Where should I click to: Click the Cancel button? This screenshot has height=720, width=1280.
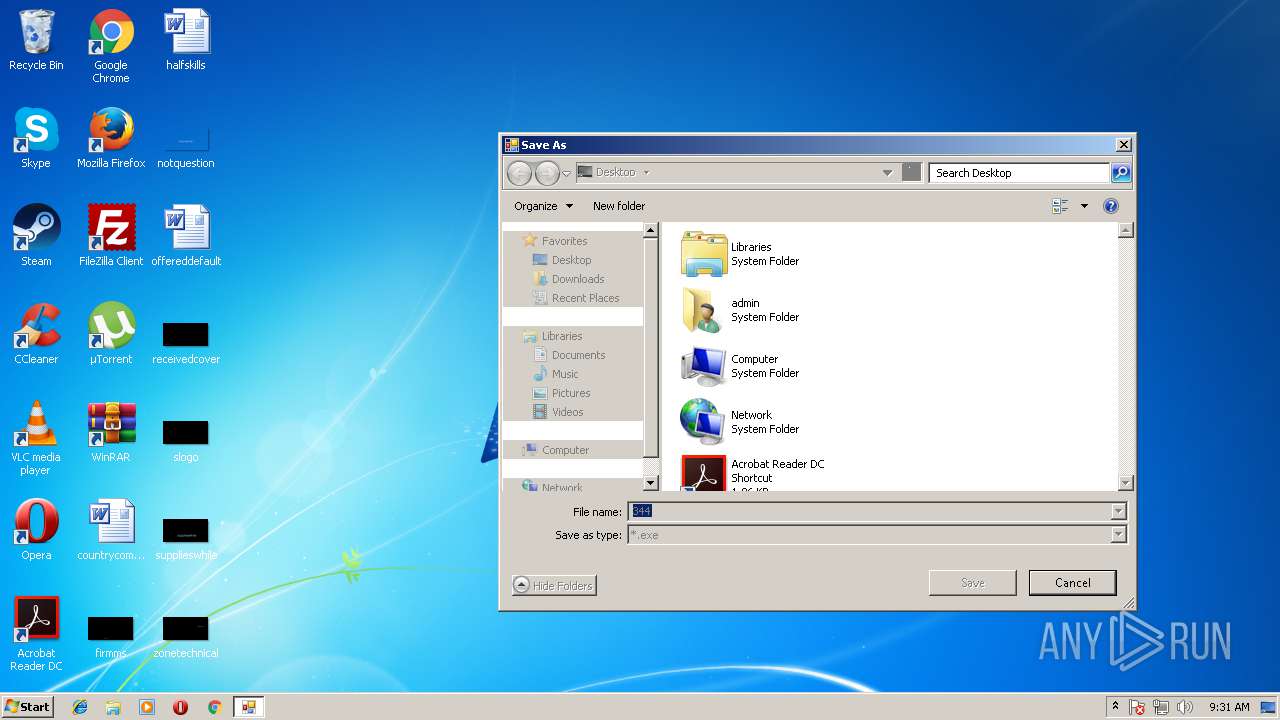click(x=1072, y=583)
